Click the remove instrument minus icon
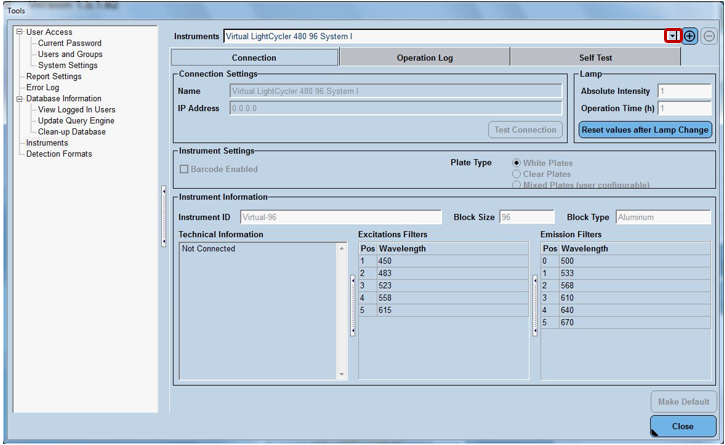 [x=708, y=36]
